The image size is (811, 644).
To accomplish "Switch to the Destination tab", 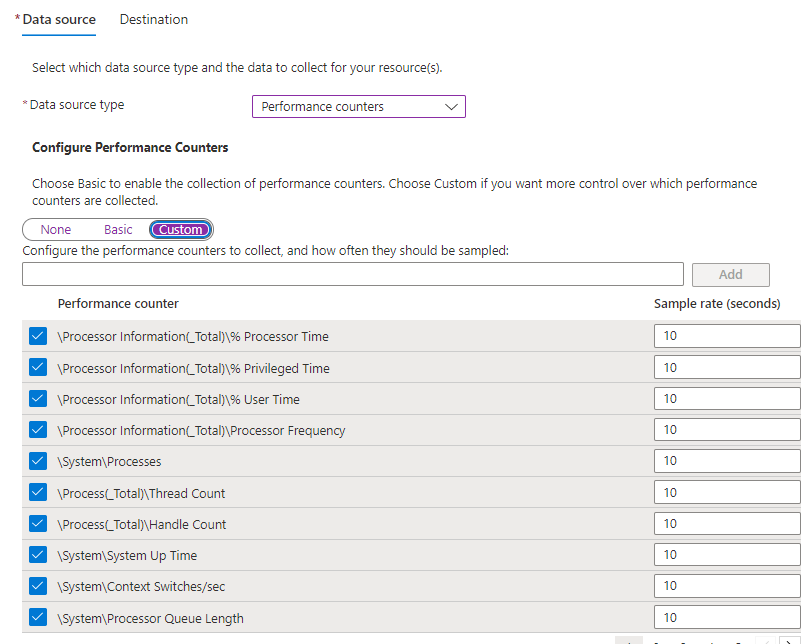I will click(153, 19).
